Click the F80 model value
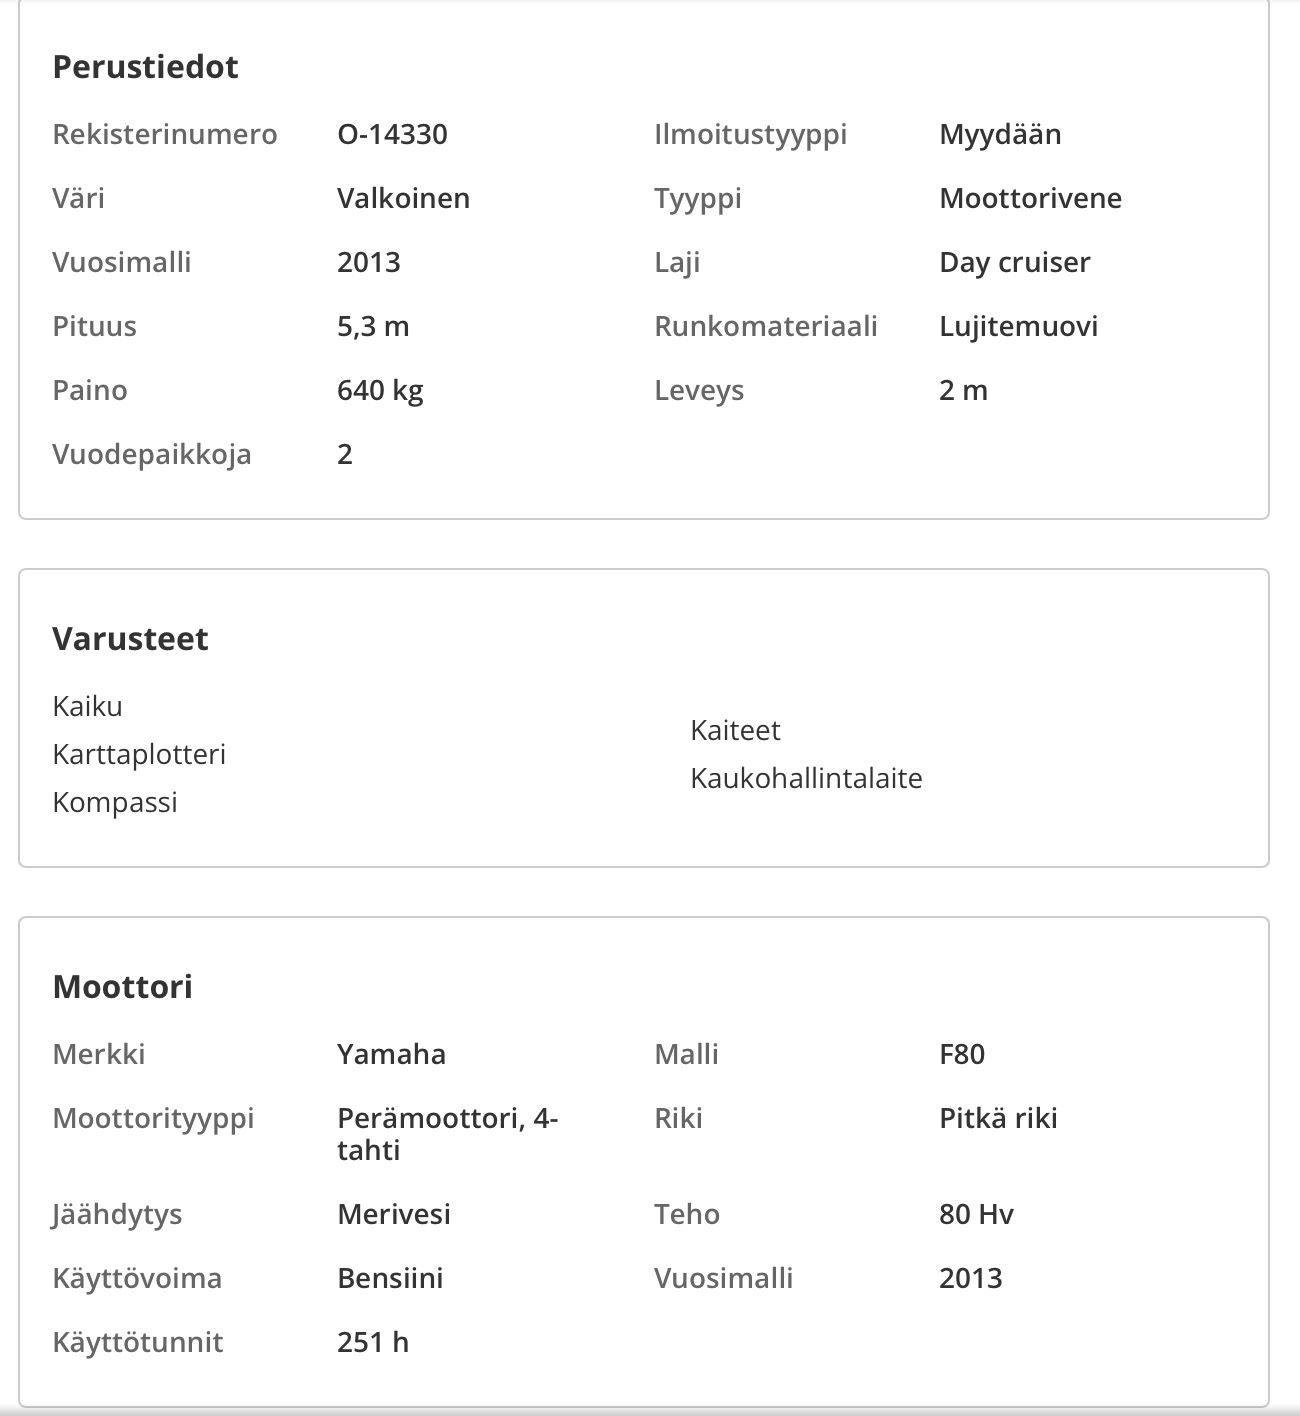The height and width of the screenshot is (1416, 1300). [962, 1054]
